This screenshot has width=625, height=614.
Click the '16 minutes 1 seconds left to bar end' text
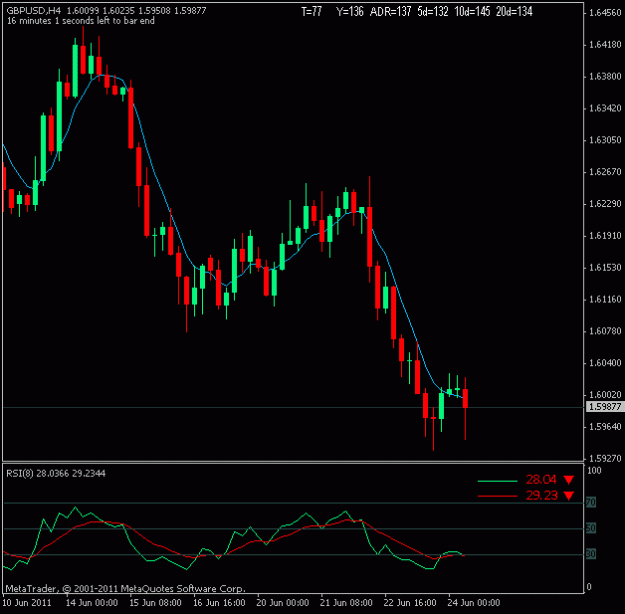coord(81,21)
